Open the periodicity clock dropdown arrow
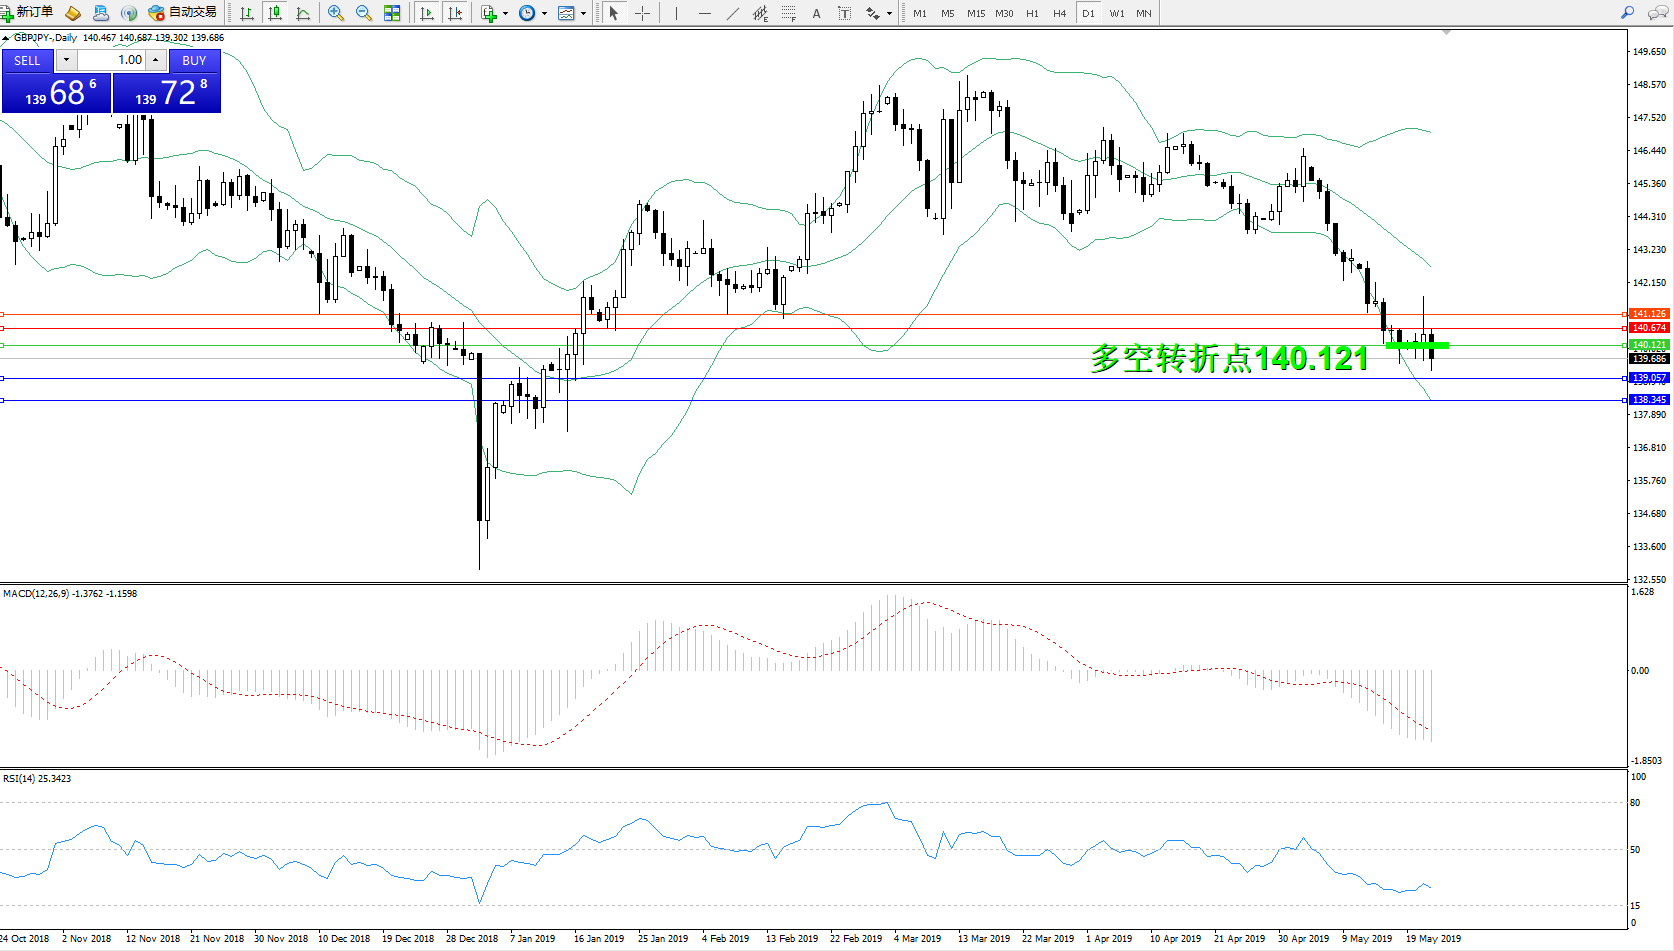Image resolution: width=1674 pixels, height=951 pixels. coord(544,14)
